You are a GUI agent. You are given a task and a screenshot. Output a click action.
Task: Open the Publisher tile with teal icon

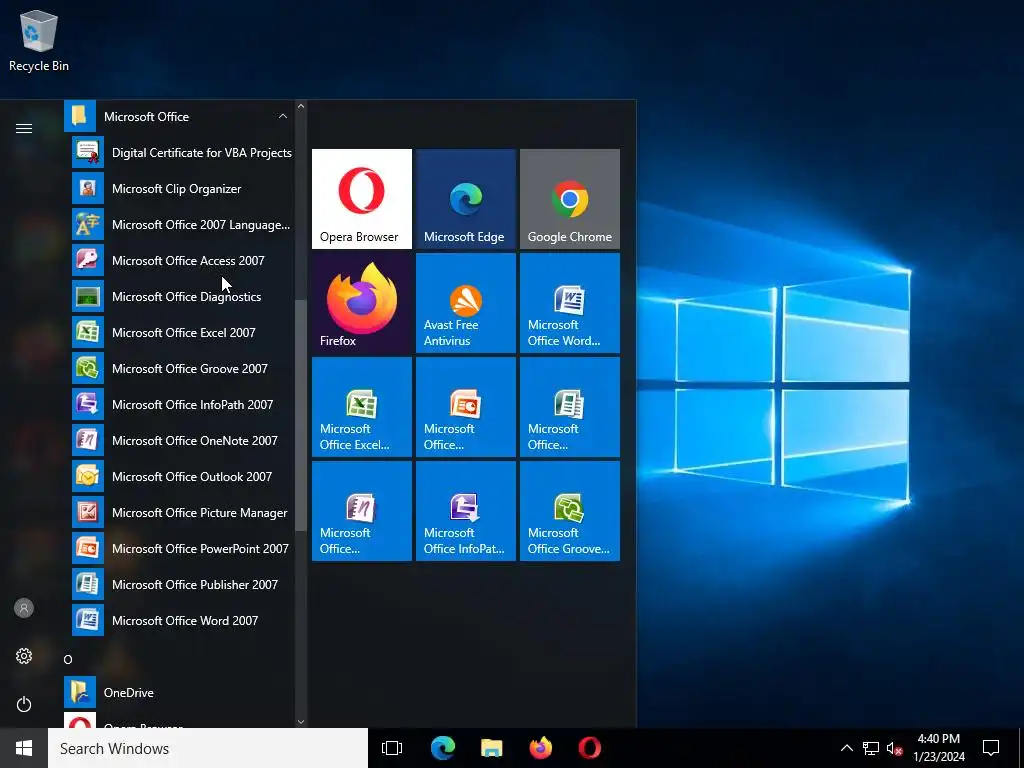coord(569,407)
